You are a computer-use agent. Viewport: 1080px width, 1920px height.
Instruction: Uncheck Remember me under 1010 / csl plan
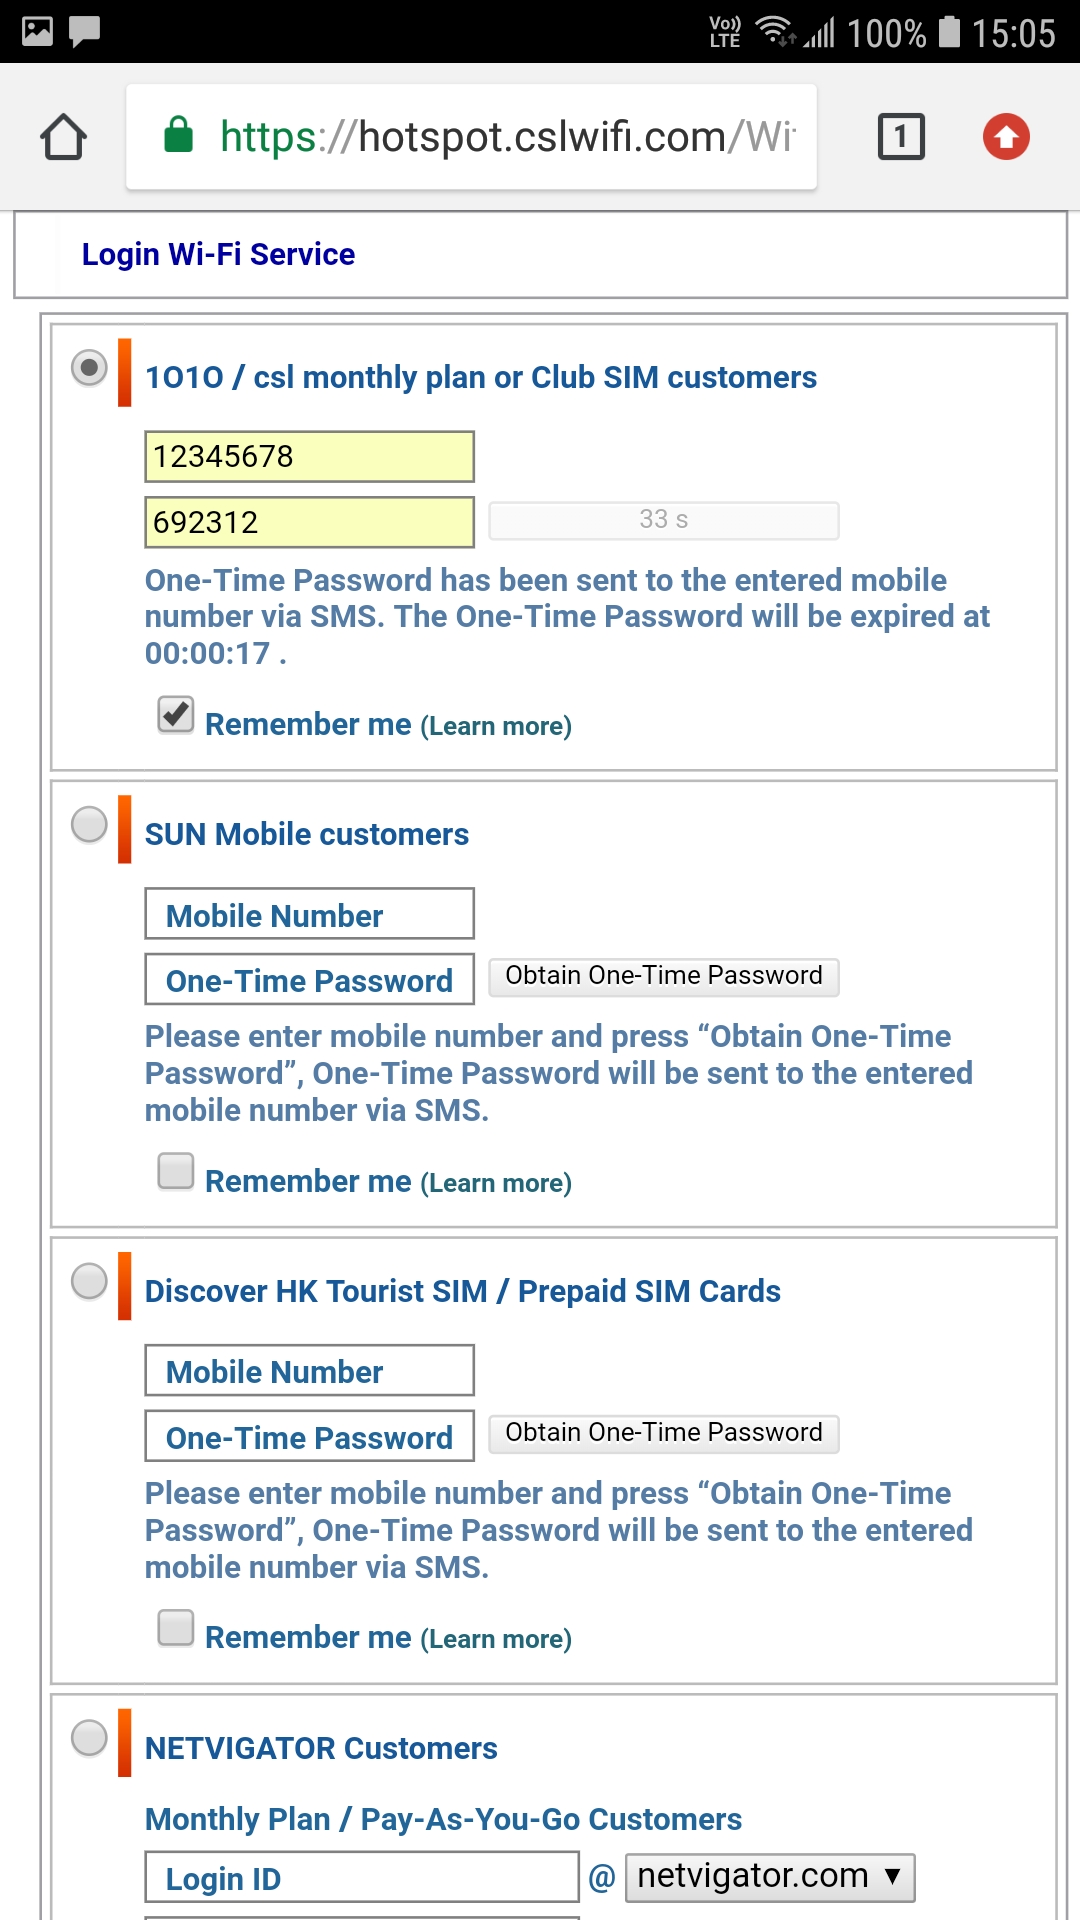coord(176,715)
